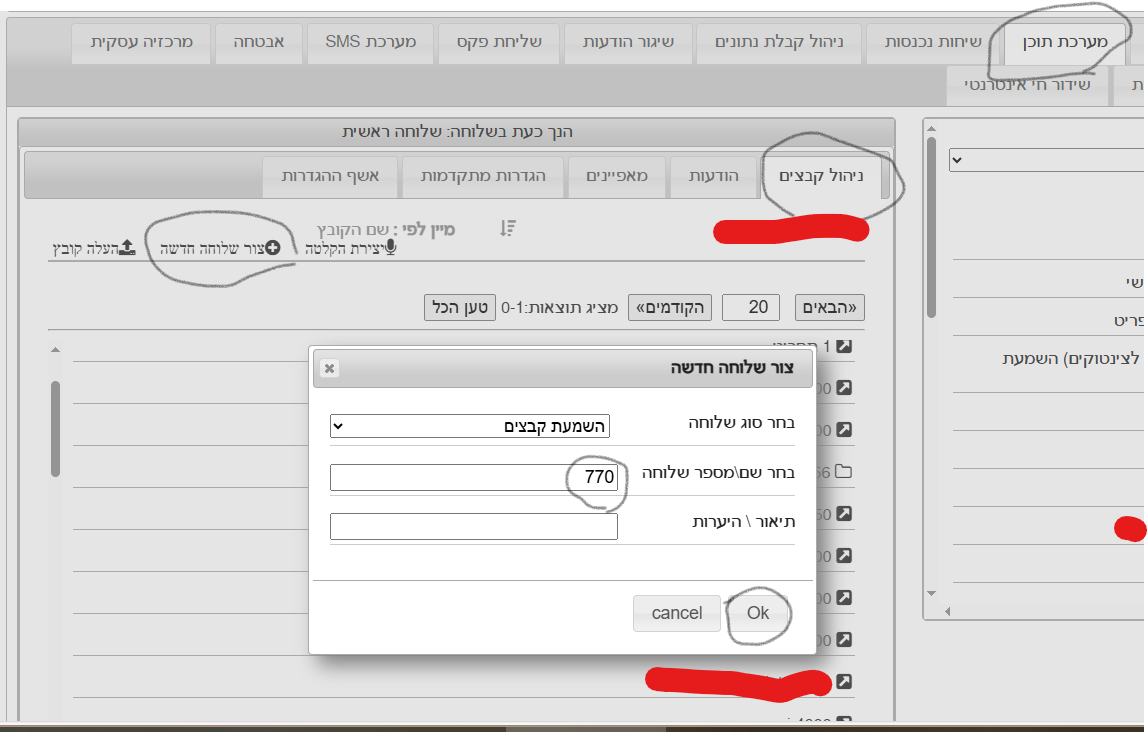Click the description / notes input field
The height and width of the screenshot is (732, 1147).
pos(473,526)
